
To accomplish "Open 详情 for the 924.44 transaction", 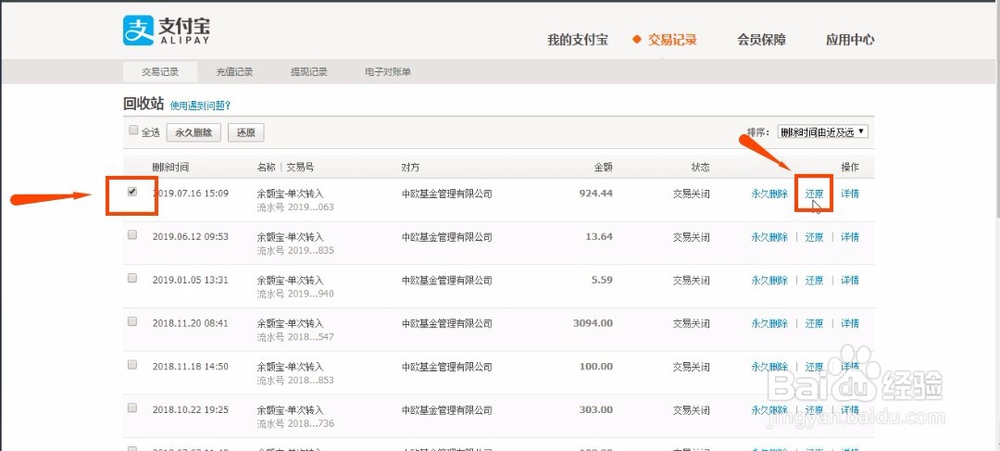I will pos(849,193).
